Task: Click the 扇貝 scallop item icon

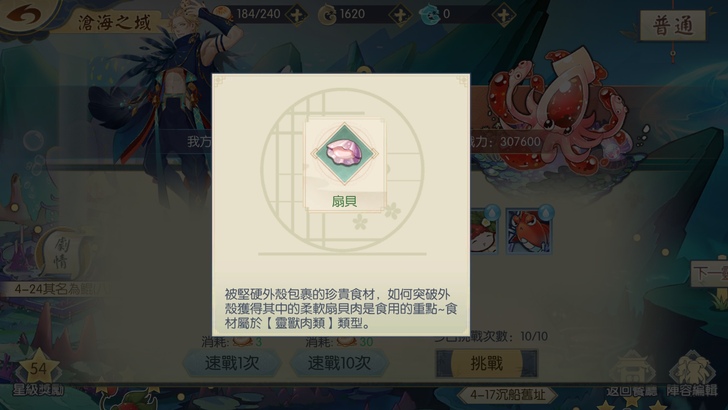Action: [344, 155]
